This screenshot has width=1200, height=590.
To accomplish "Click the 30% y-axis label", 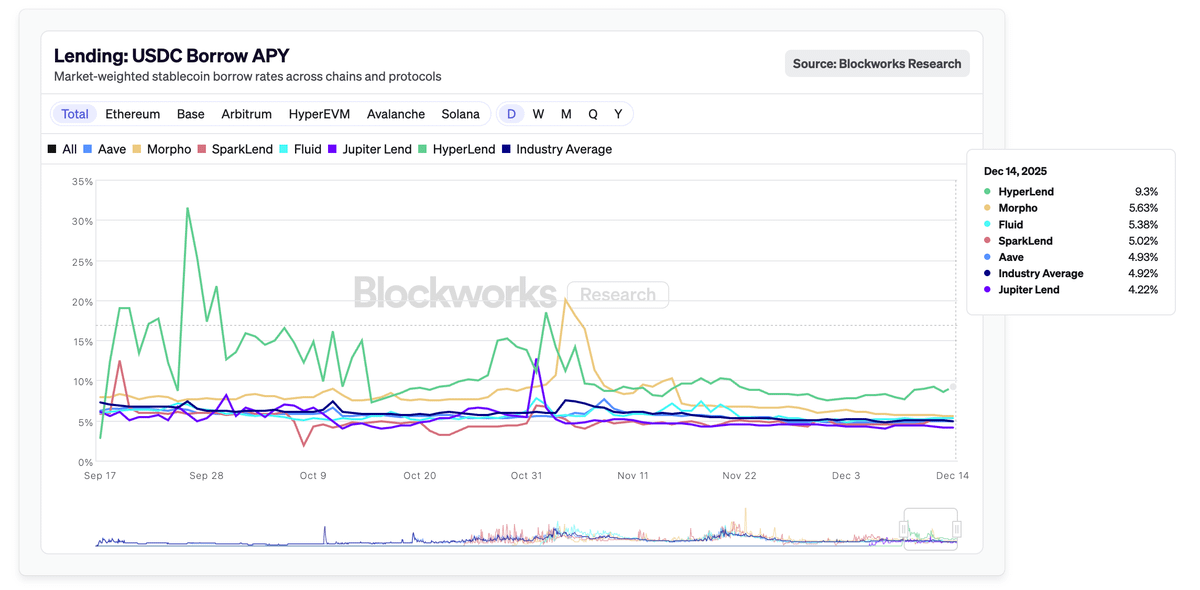I will (x=83, y=222).
